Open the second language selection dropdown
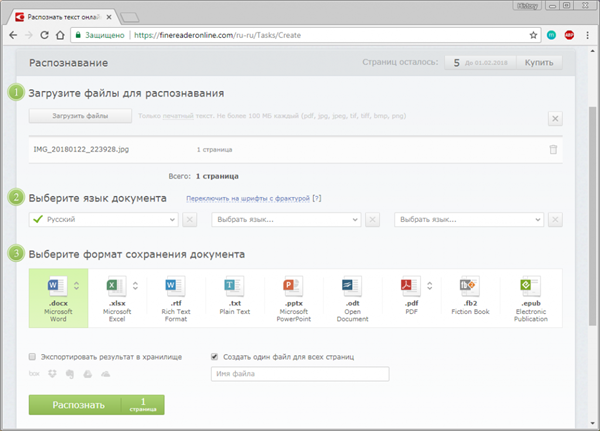Viewport: 600px width, 431px height. 286,220
